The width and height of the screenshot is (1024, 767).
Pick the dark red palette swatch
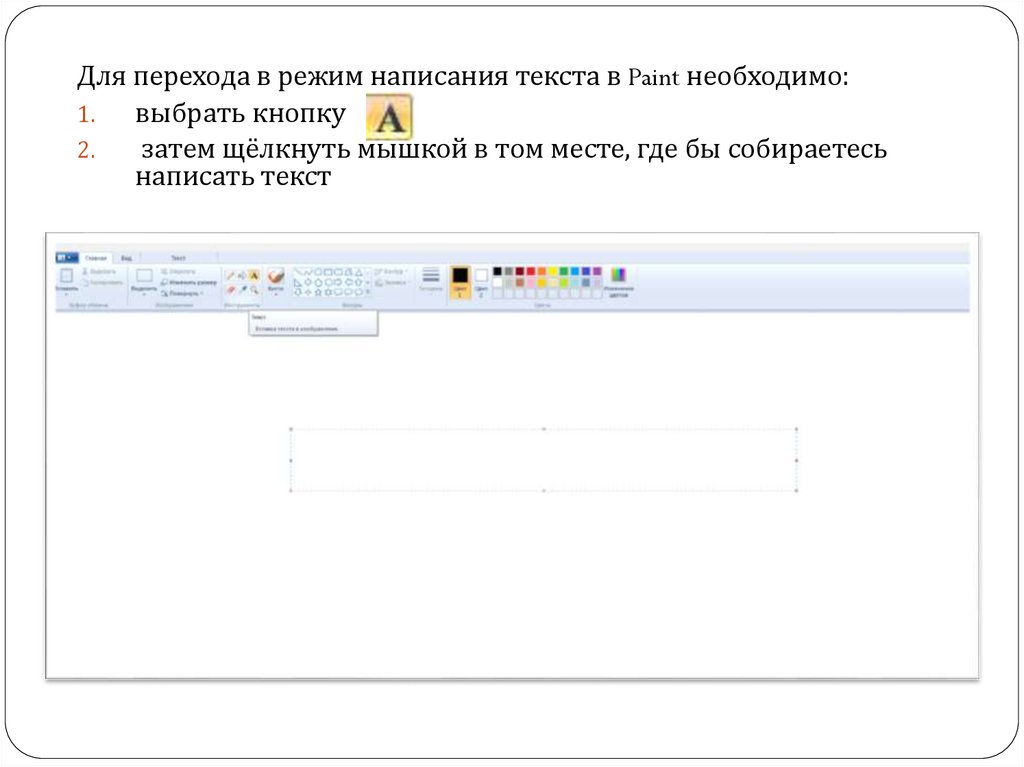click(x=520, y=271)
